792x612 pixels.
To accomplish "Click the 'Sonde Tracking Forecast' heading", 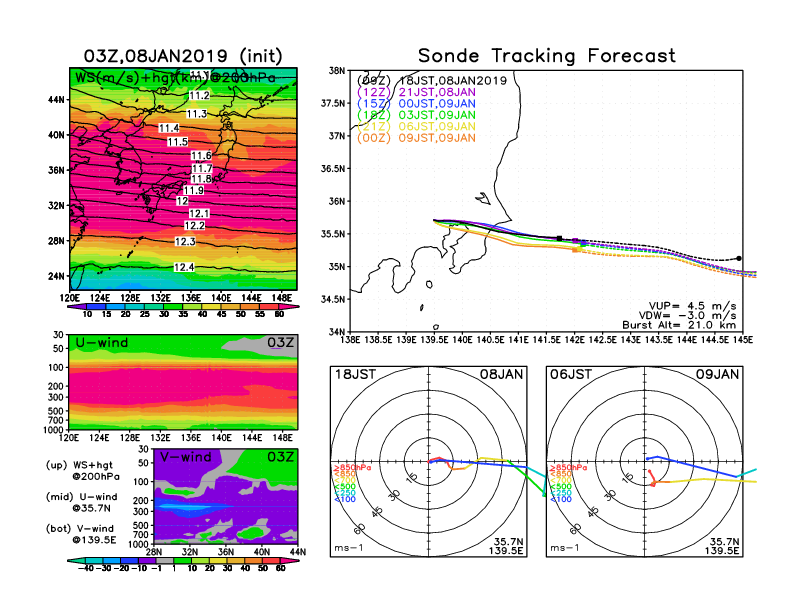I will 547,55.
